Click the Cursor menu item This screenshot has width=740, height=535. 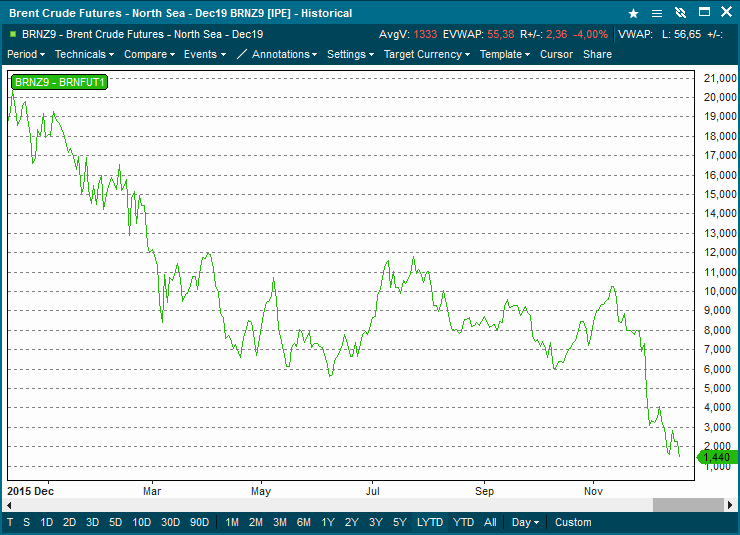point(556,54)
